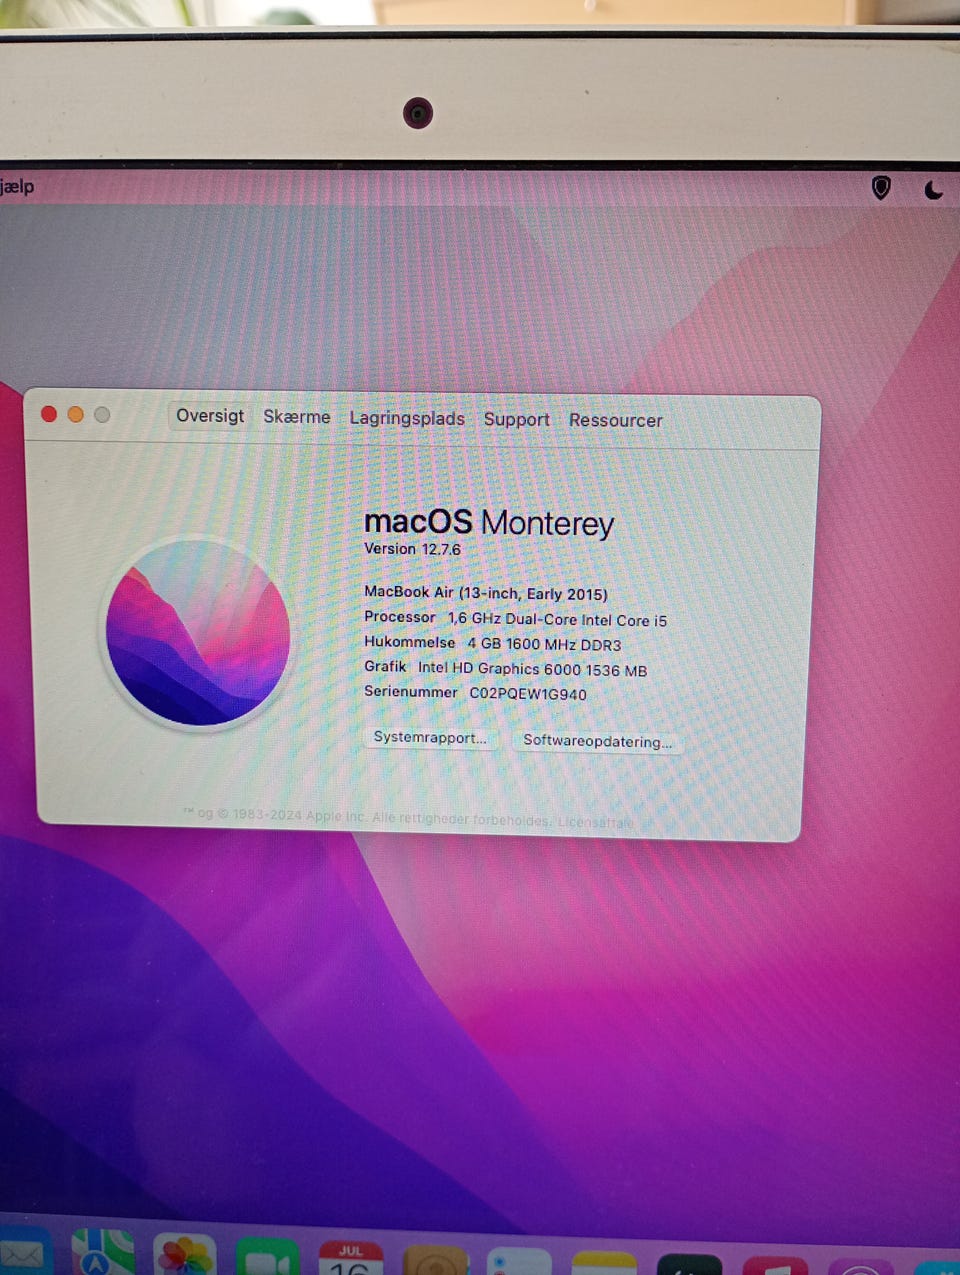
Task: Click the macOS Monterey title
Action: (x=489, y=523)
